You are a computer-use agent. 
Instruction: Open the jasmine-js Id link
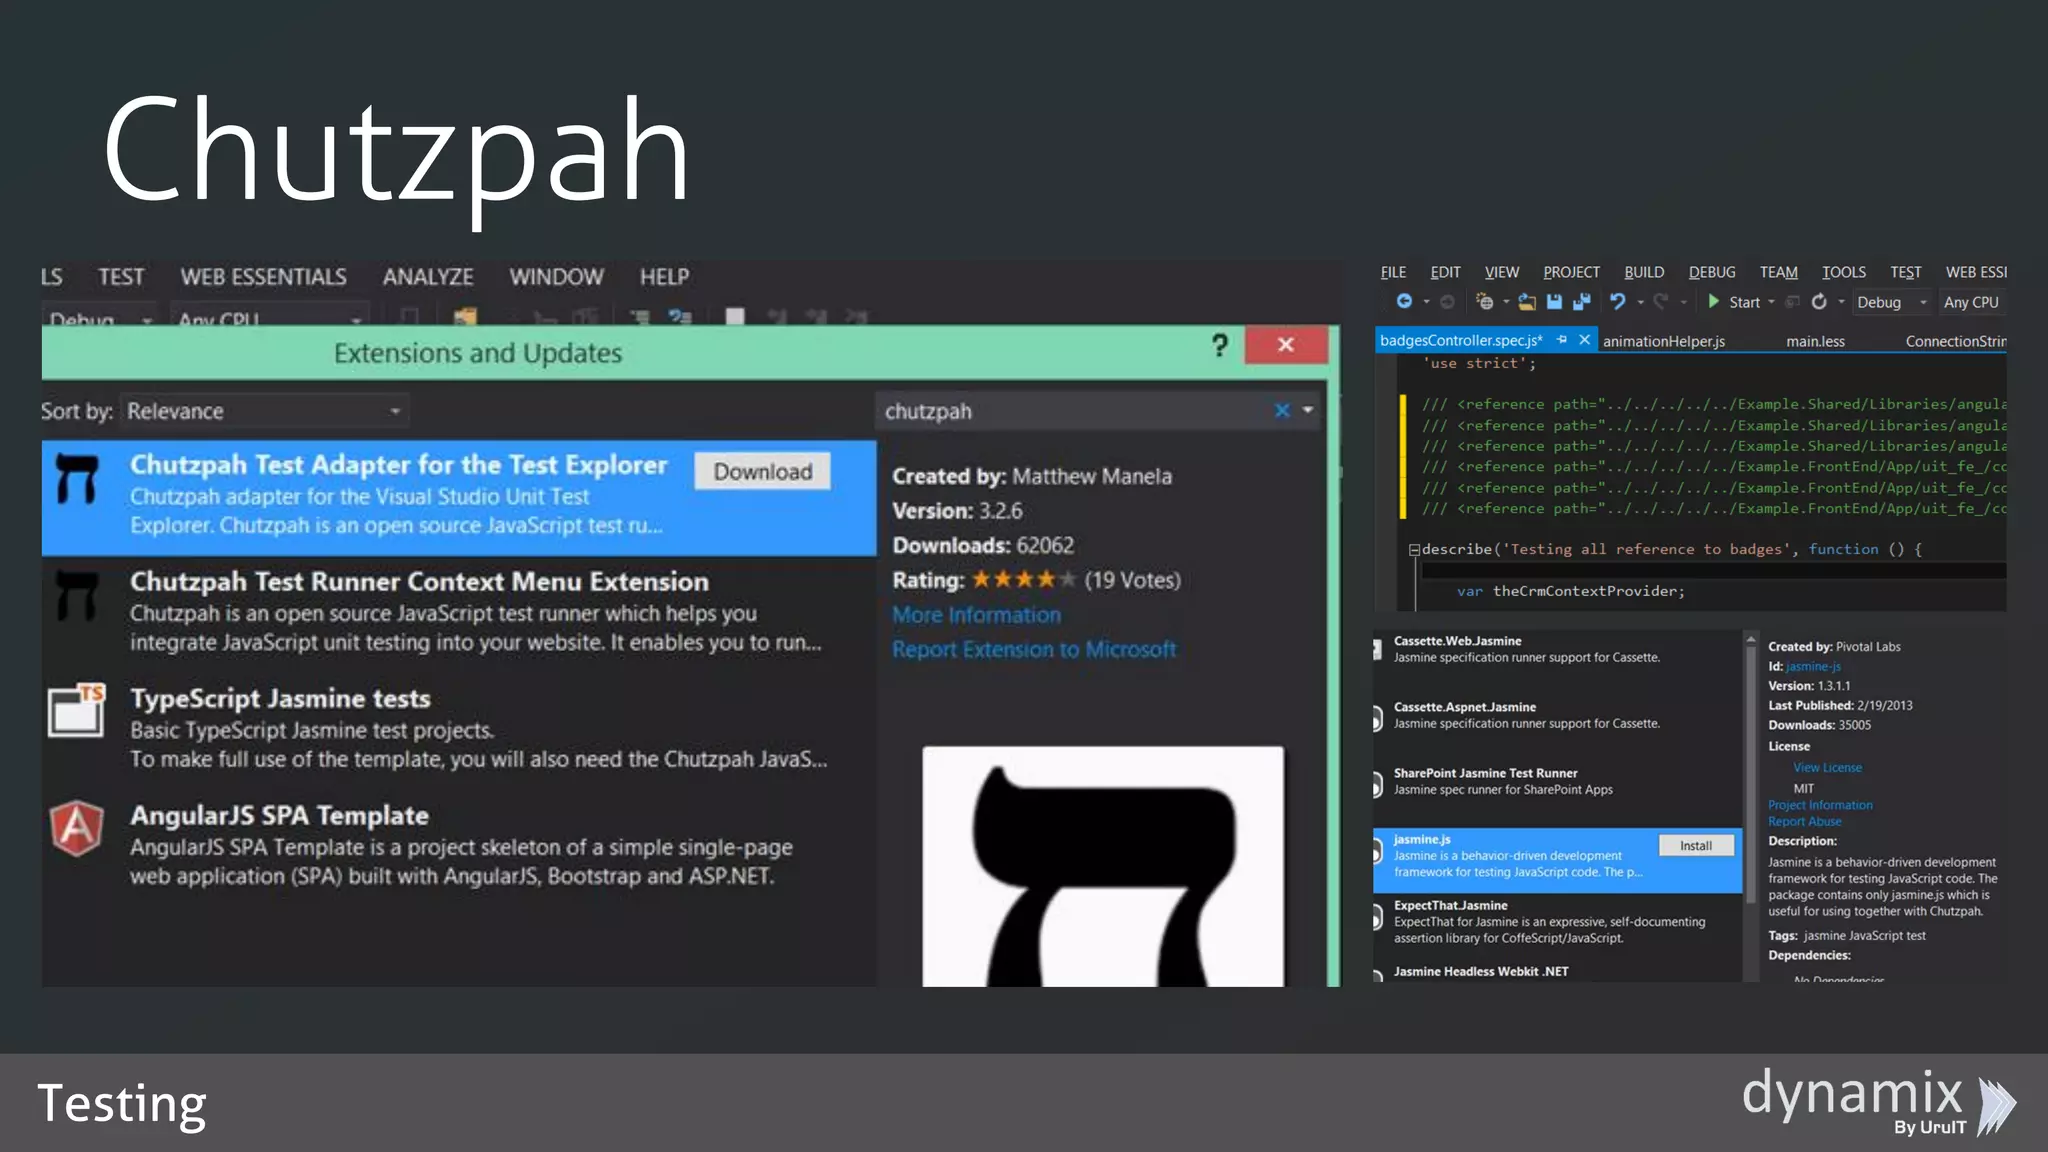click(1813, 667)
